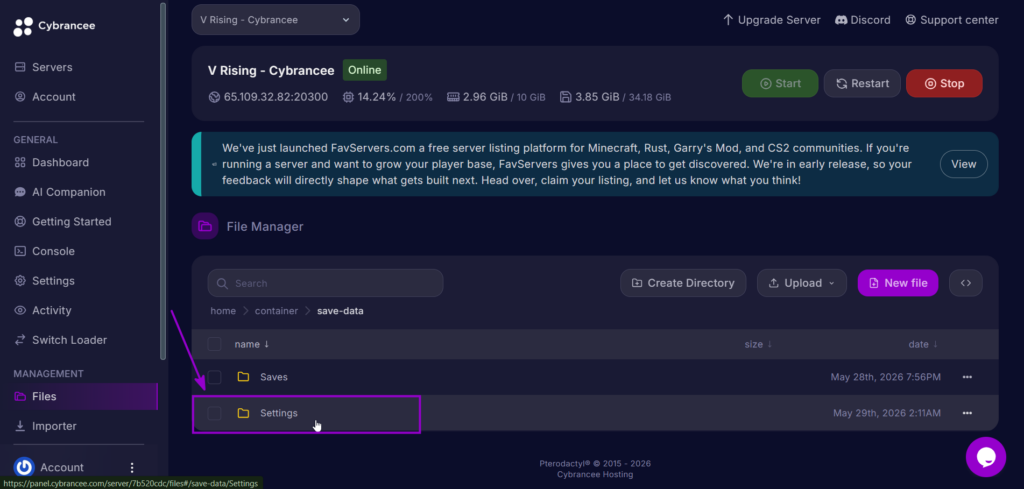The width and height of the screenshot is (1024, 489).
Task: Click the Start server button
Action: click(780, 84)
